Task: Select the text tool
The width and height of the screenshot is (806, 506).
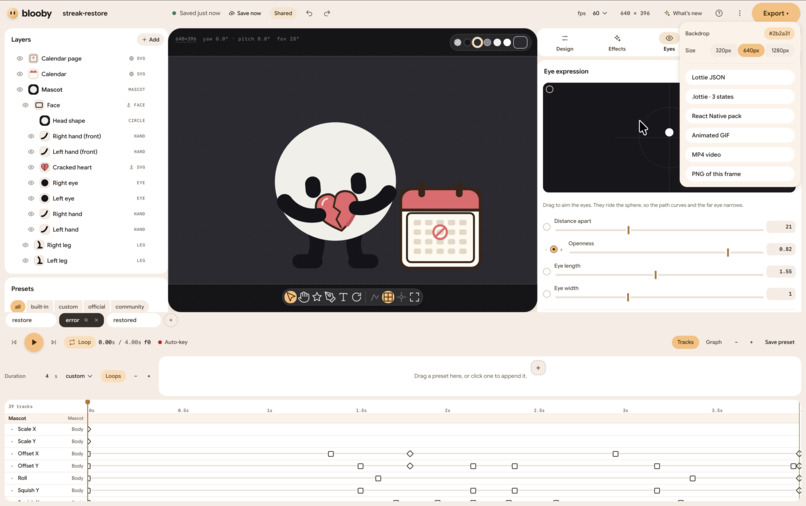Action: [343, 297]
